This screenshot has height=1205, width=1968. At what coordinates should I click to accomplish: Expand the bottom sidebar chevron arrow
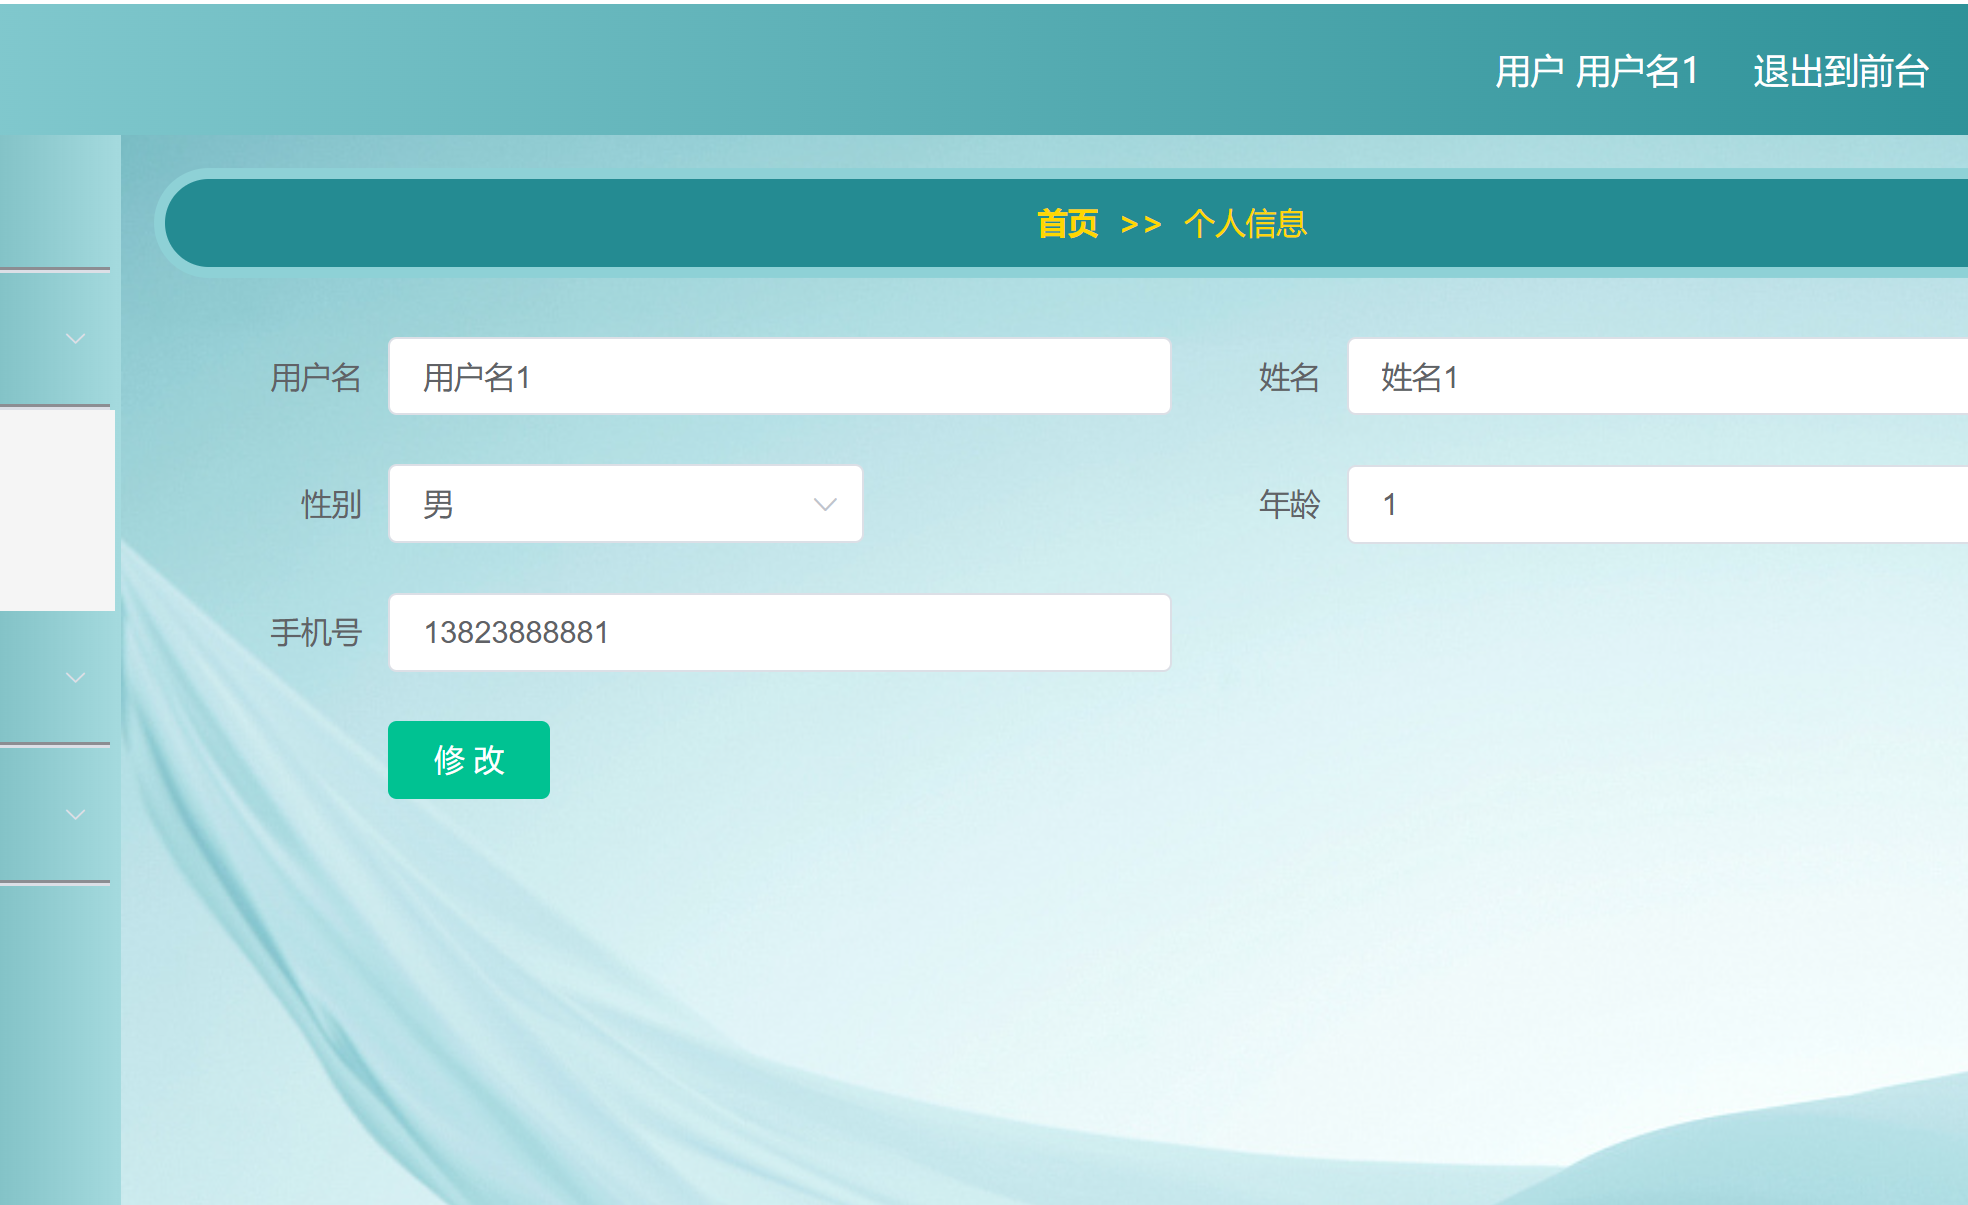coord(75,815)
